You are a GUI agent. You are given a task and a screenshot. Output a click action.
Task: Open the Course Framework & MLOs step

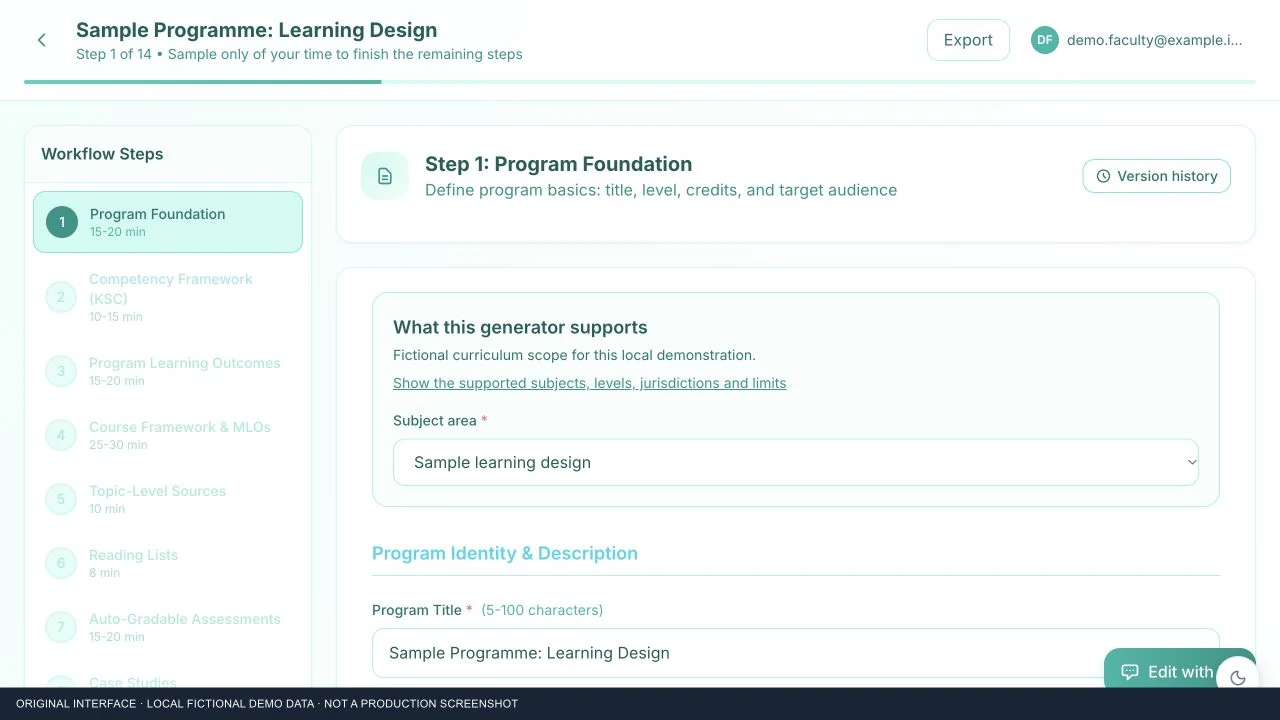pyautogui.click(x=168, y=435)
